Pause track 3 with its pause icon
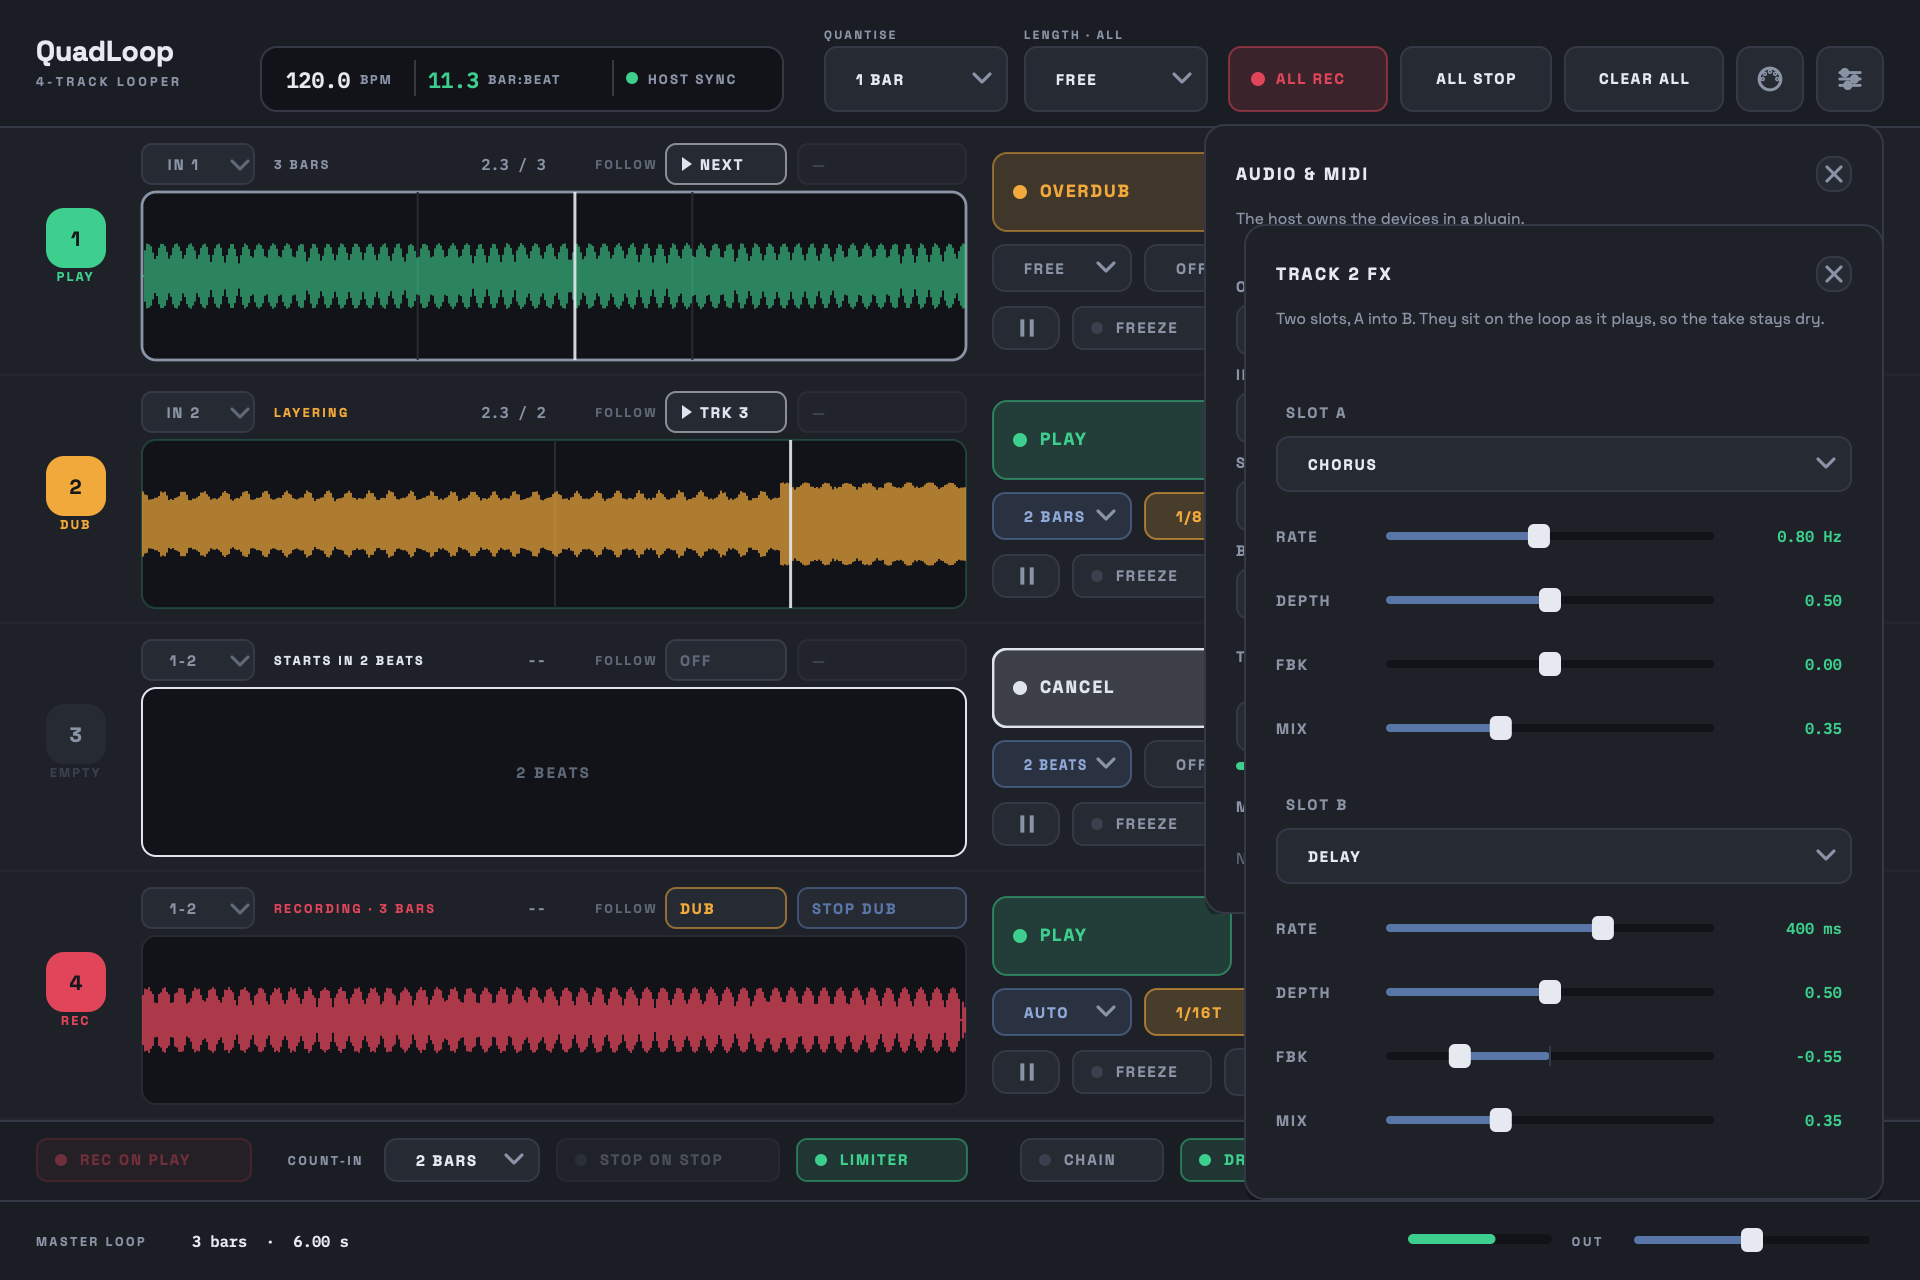 [x=1026, y=824]
